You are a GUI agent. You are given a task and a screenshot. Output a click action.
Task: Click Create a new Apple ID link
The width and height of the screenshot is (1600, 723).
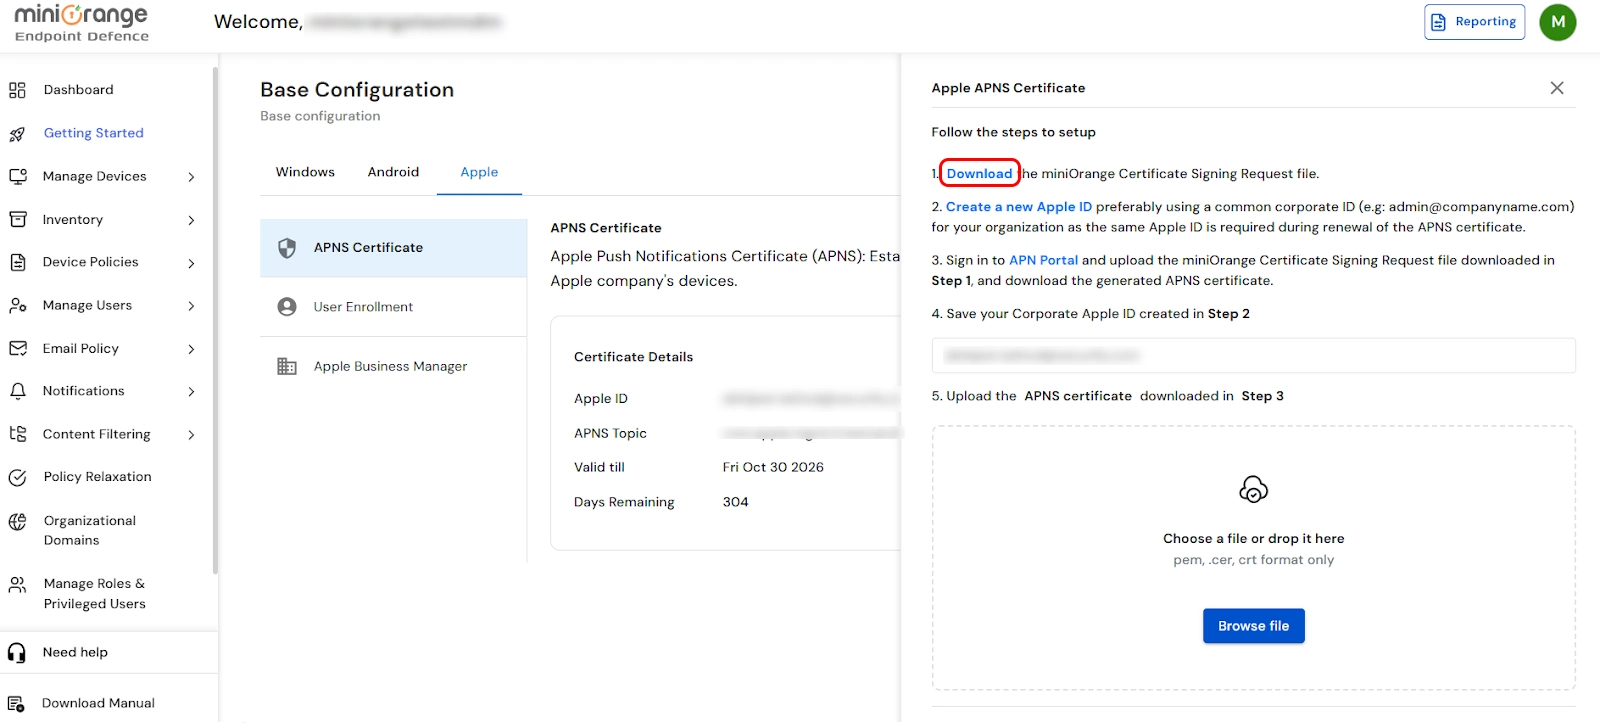[1019, 207]
